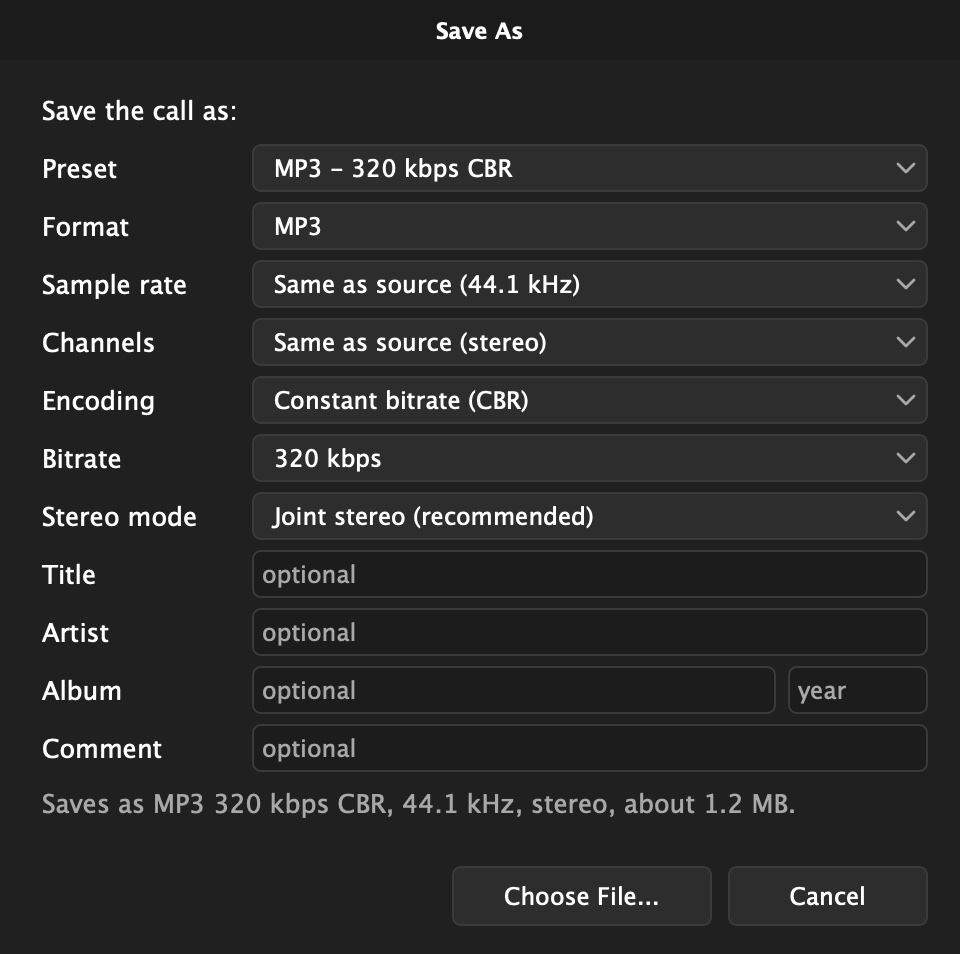
Task: Change the Encoding dropdown selection
Action: point(590,400)
